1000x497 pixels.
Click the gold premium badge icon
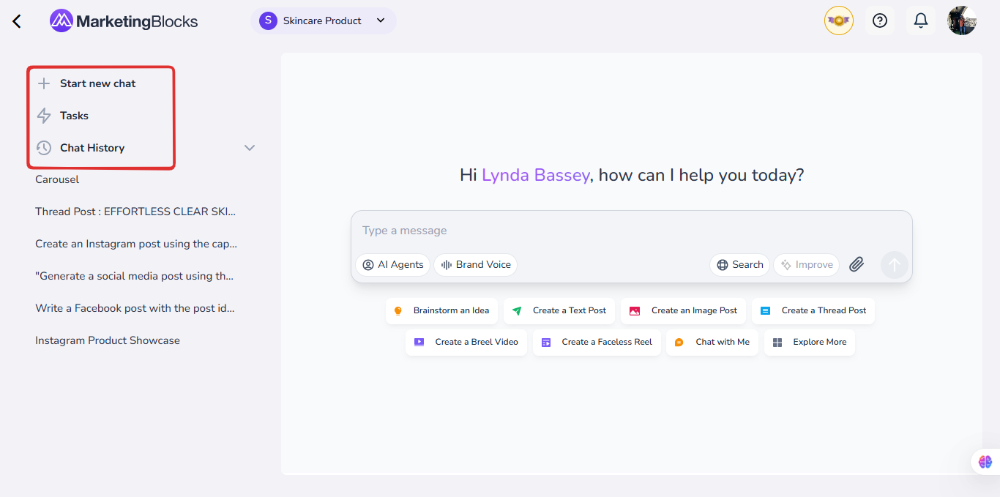coord(838,20)
